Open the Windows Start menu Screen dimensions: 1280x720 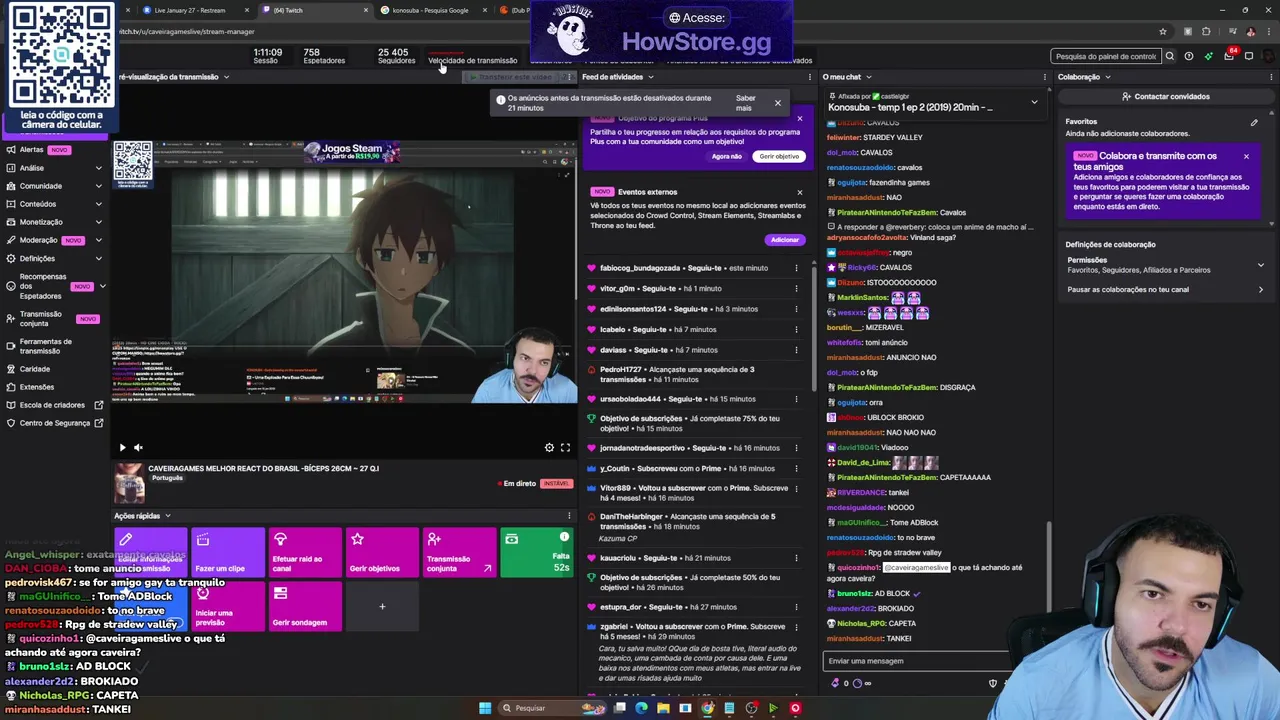[485, 708]
